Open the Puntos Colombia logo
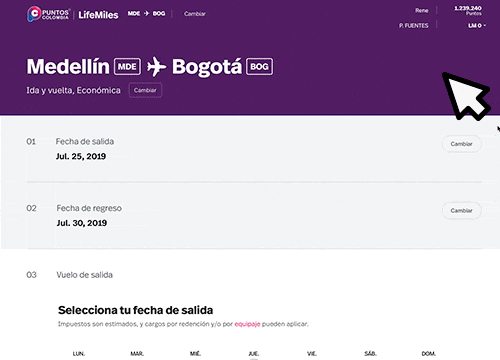Image resolution: width=500 pixels, height=360 pixels. 48,14
